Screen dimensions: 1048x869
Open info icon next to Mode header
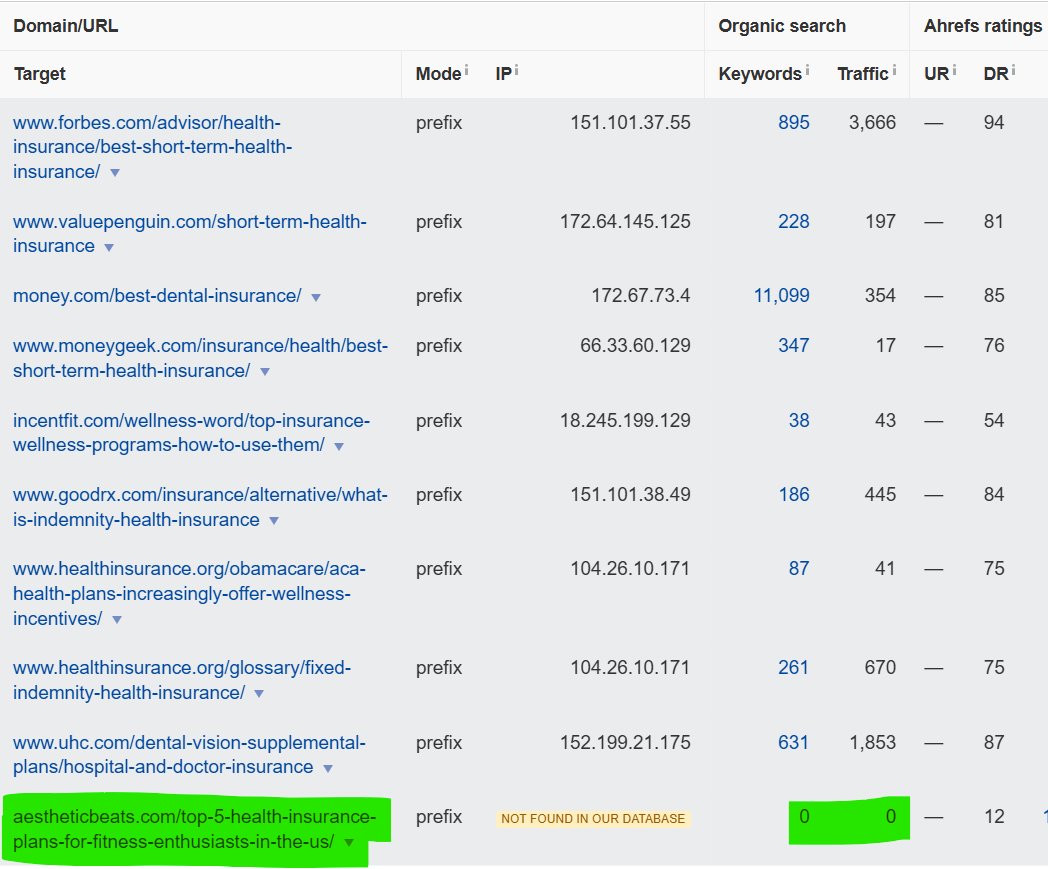tap(467, 70)
